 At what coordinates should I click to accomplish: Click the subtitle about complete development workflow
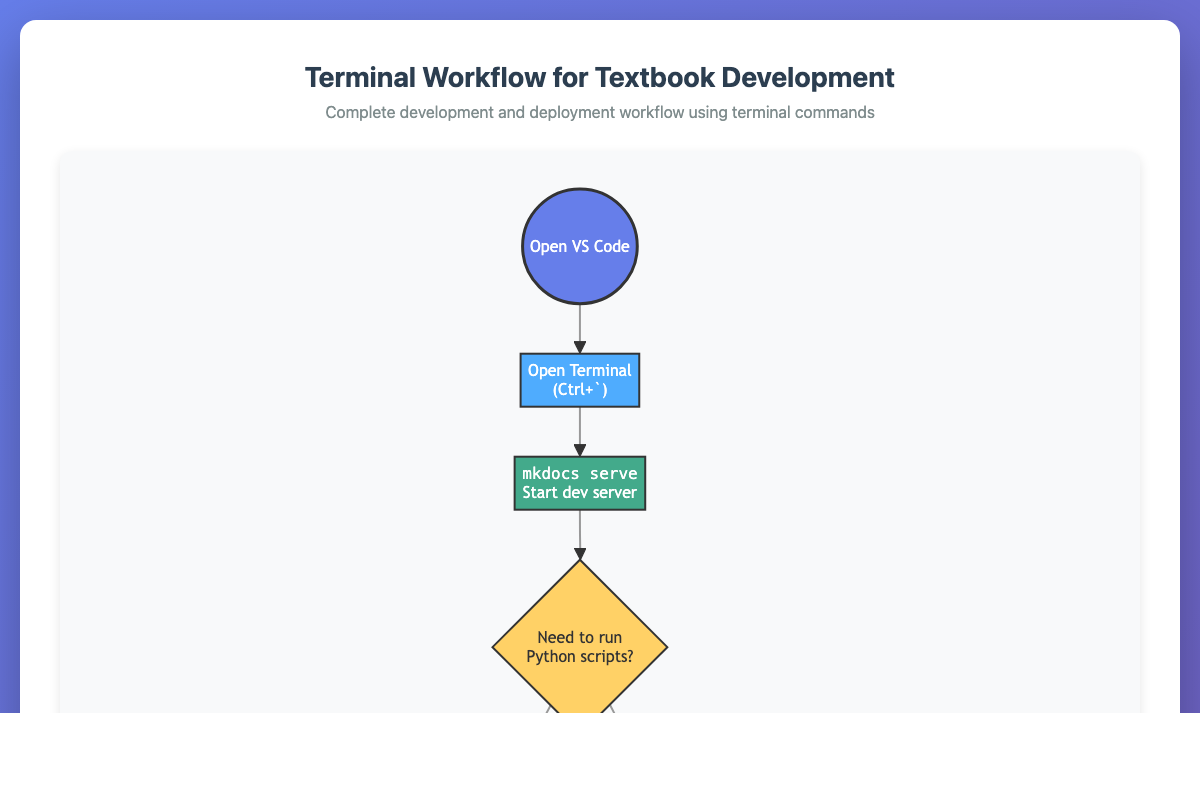pos(600,112)
